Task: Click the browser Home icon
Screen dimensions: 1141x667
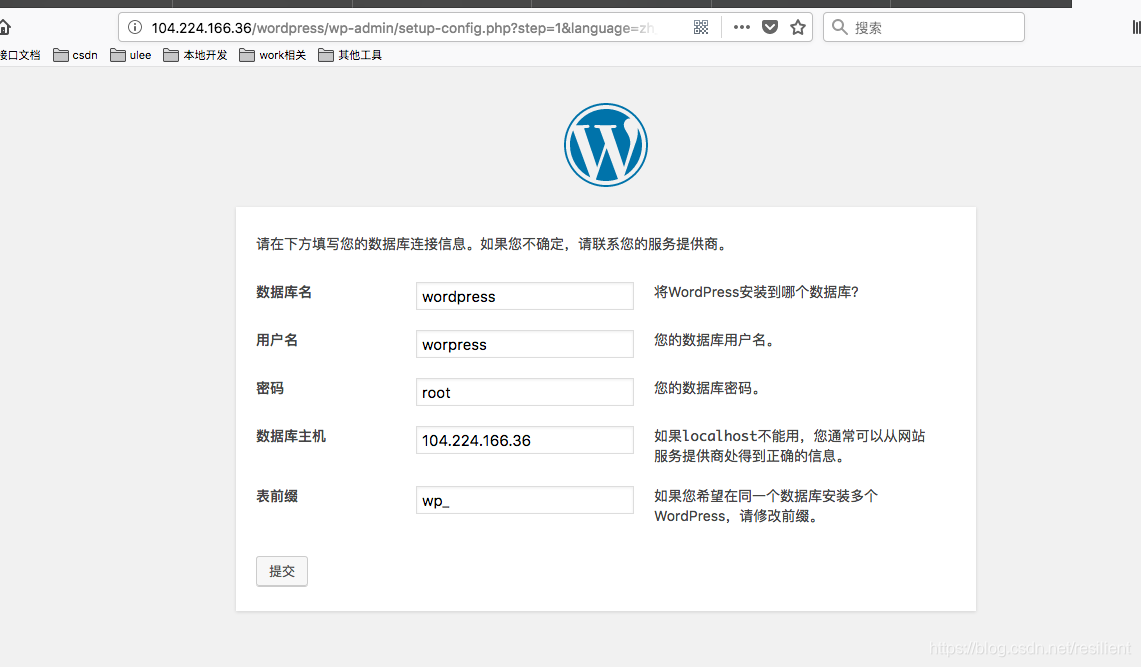Action: click(x=4, y=28)
